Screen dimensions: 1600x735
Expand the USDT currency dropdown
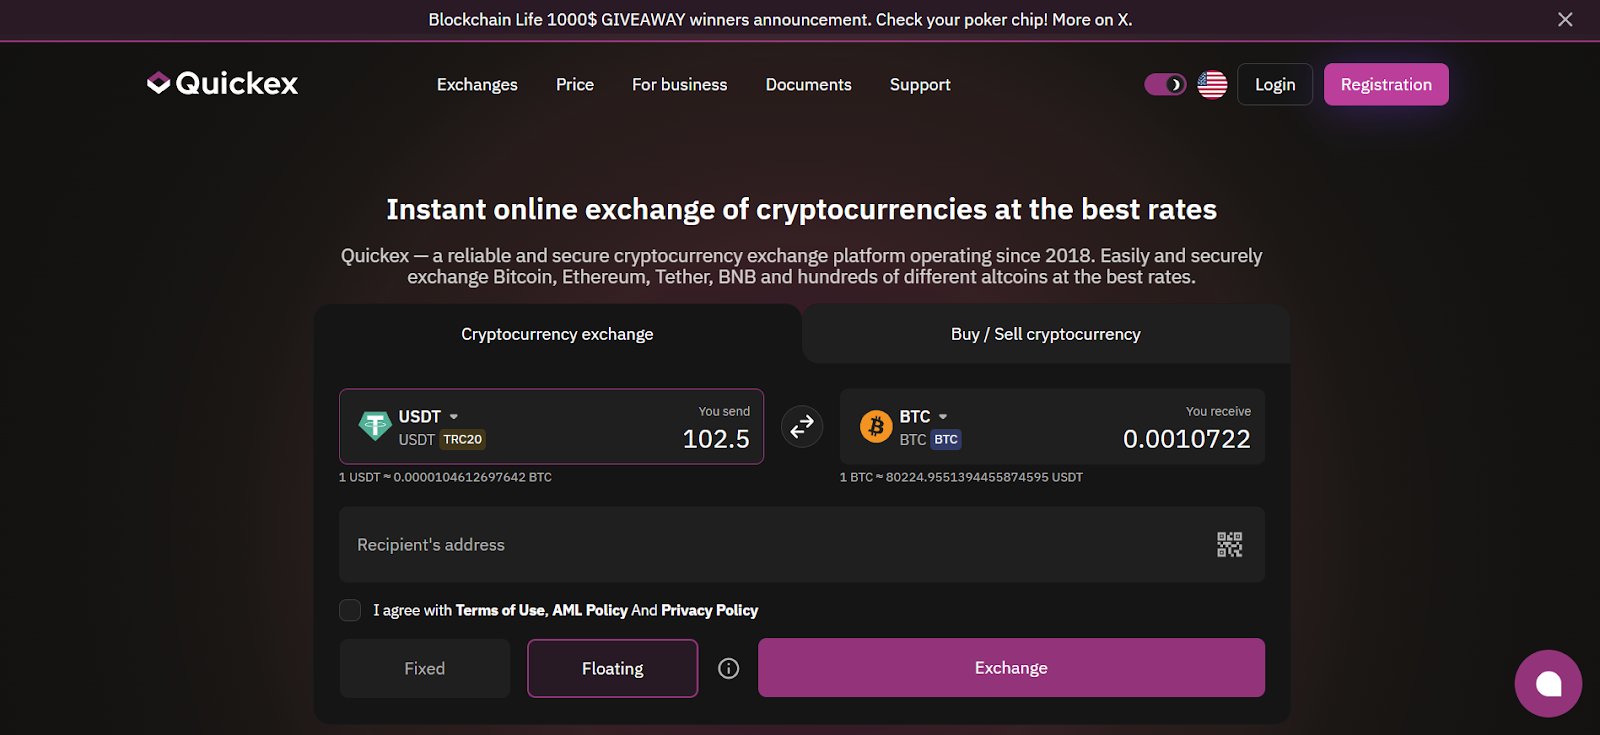(x=453, y=416)
